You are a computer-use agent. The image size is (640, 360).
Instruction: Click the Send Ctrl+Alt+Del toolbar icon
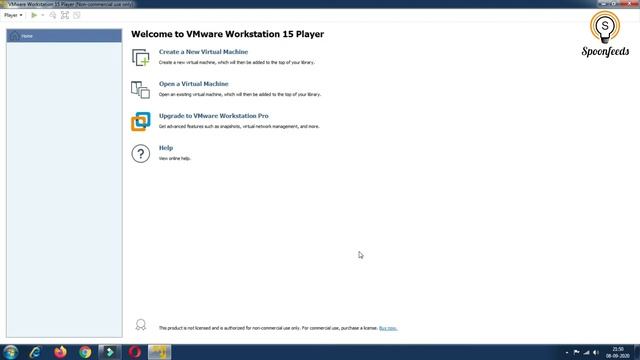pyautogui.click(x=53, y=15)
